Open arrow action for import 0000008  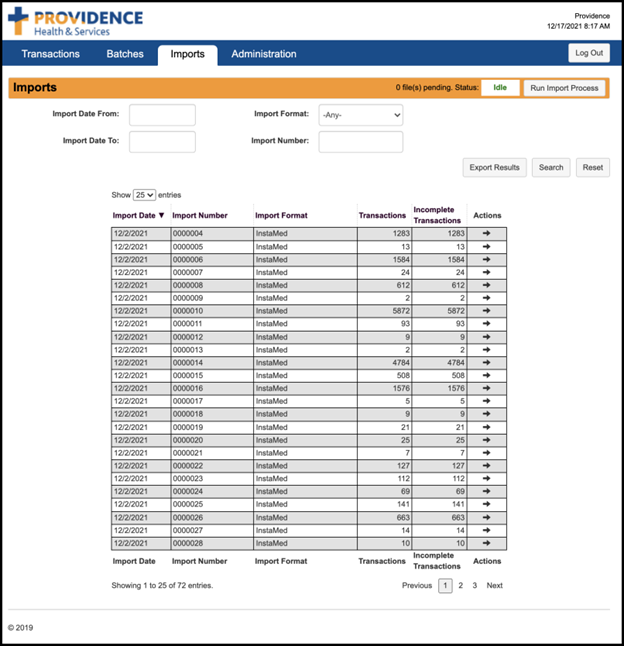tap(486, 285)
